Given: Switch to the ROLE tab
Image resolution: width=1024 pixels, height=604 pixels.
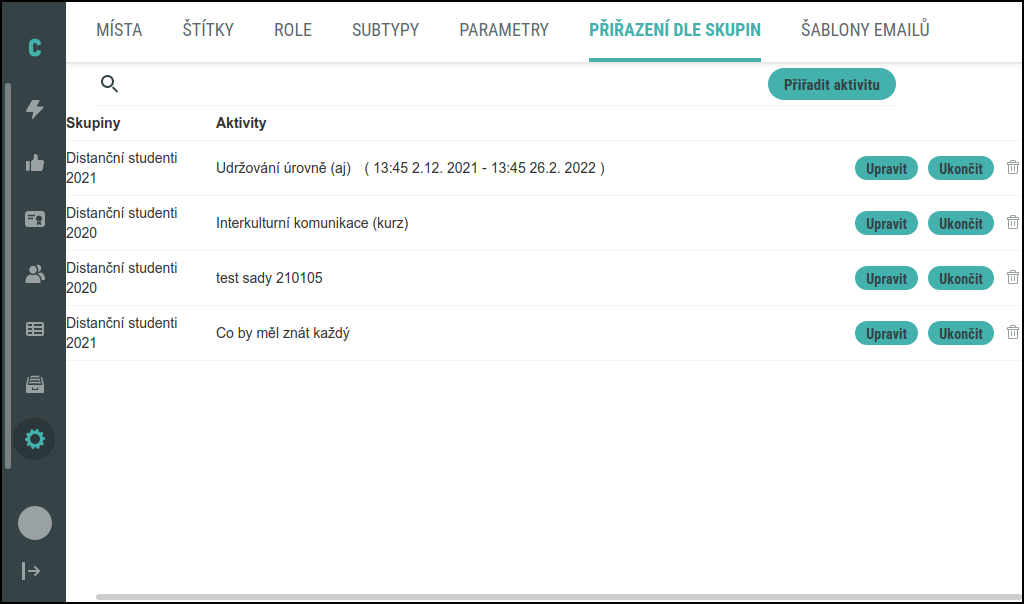Looking at the screenshot, I should (293, 30).
